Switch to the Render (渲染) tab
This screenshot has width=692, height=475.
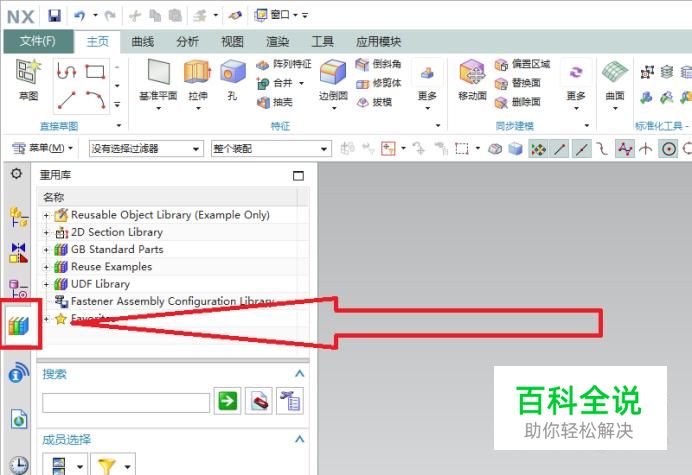pos(278,41)
